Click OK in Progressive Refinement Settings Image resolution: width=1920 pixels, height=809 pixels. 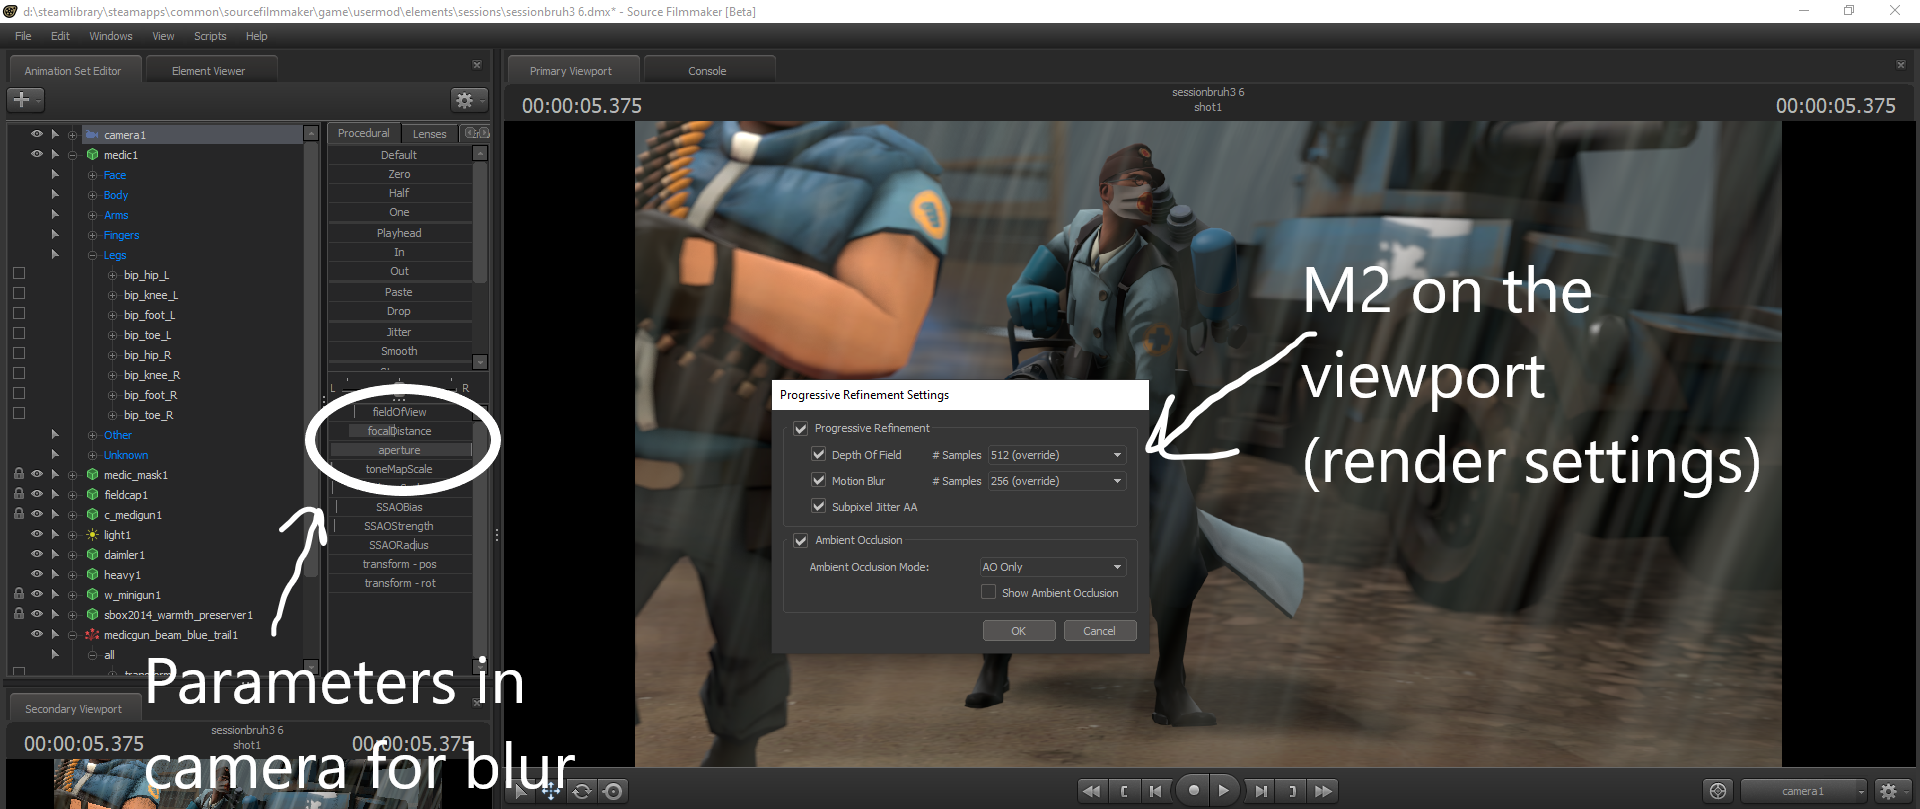1018,631
